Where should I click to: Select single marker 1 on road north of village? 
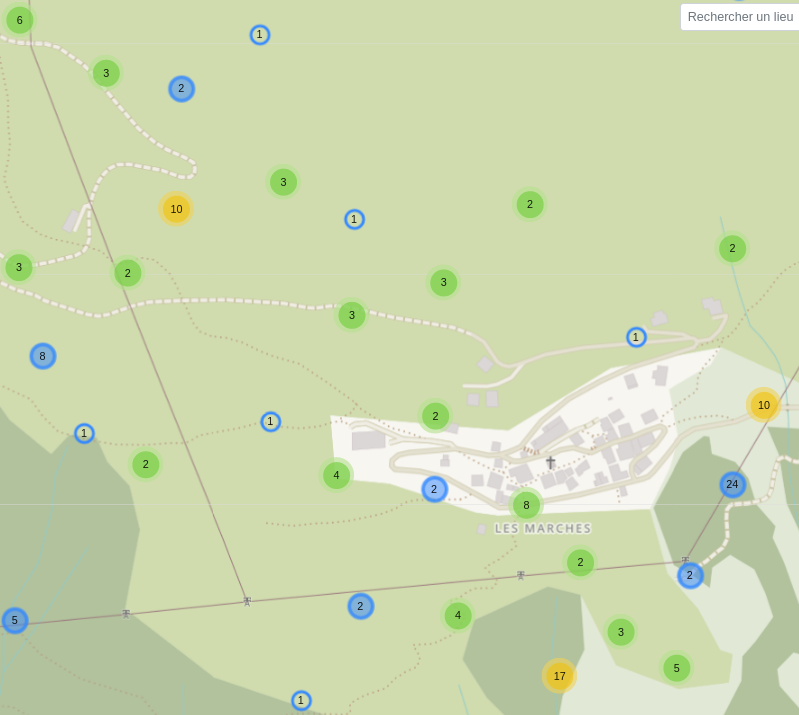[x=635, y=337]
